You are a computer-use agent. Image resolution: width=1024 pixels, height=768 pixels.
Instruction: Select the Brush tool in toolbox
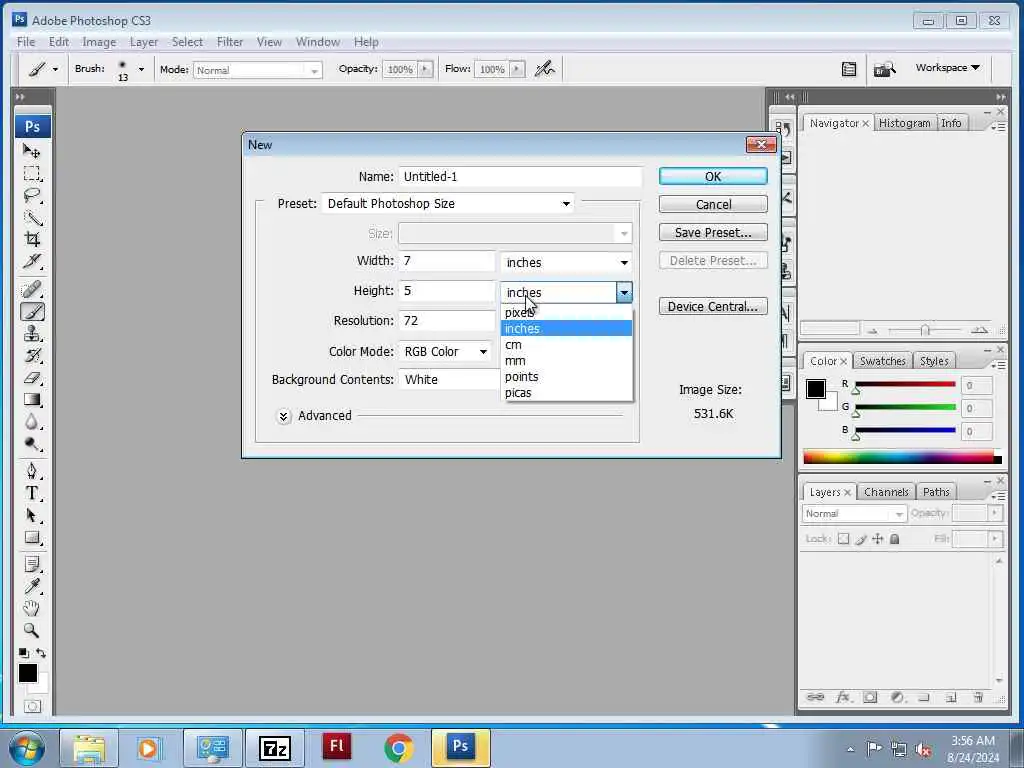pyautogui.click(x=31, y=312)
